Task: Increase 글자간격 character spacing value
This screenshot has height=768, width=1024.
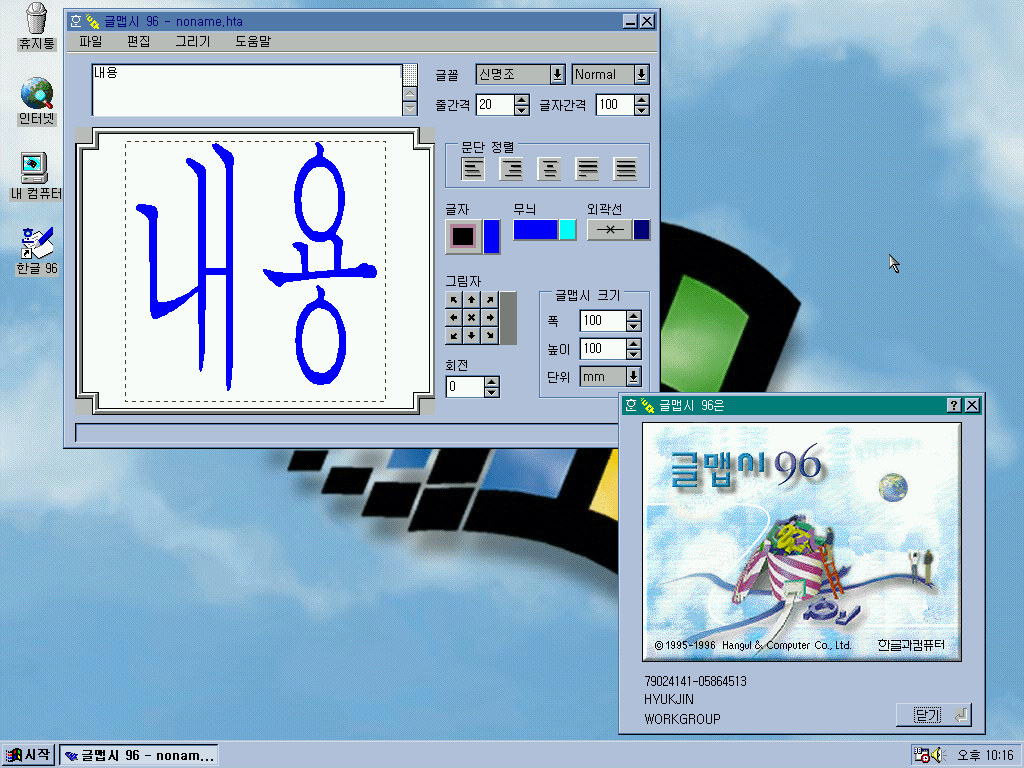Action: click(x=641, y=100)
